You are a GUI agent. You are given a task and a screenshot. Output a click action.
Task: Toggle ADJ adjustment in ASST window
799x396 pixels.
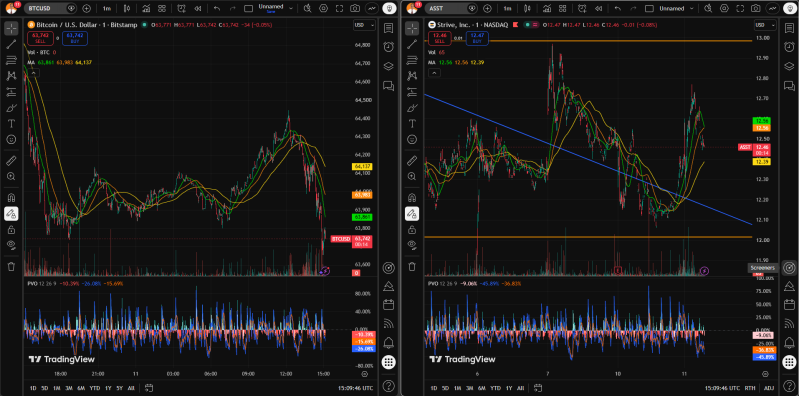[x=768, y=388]
